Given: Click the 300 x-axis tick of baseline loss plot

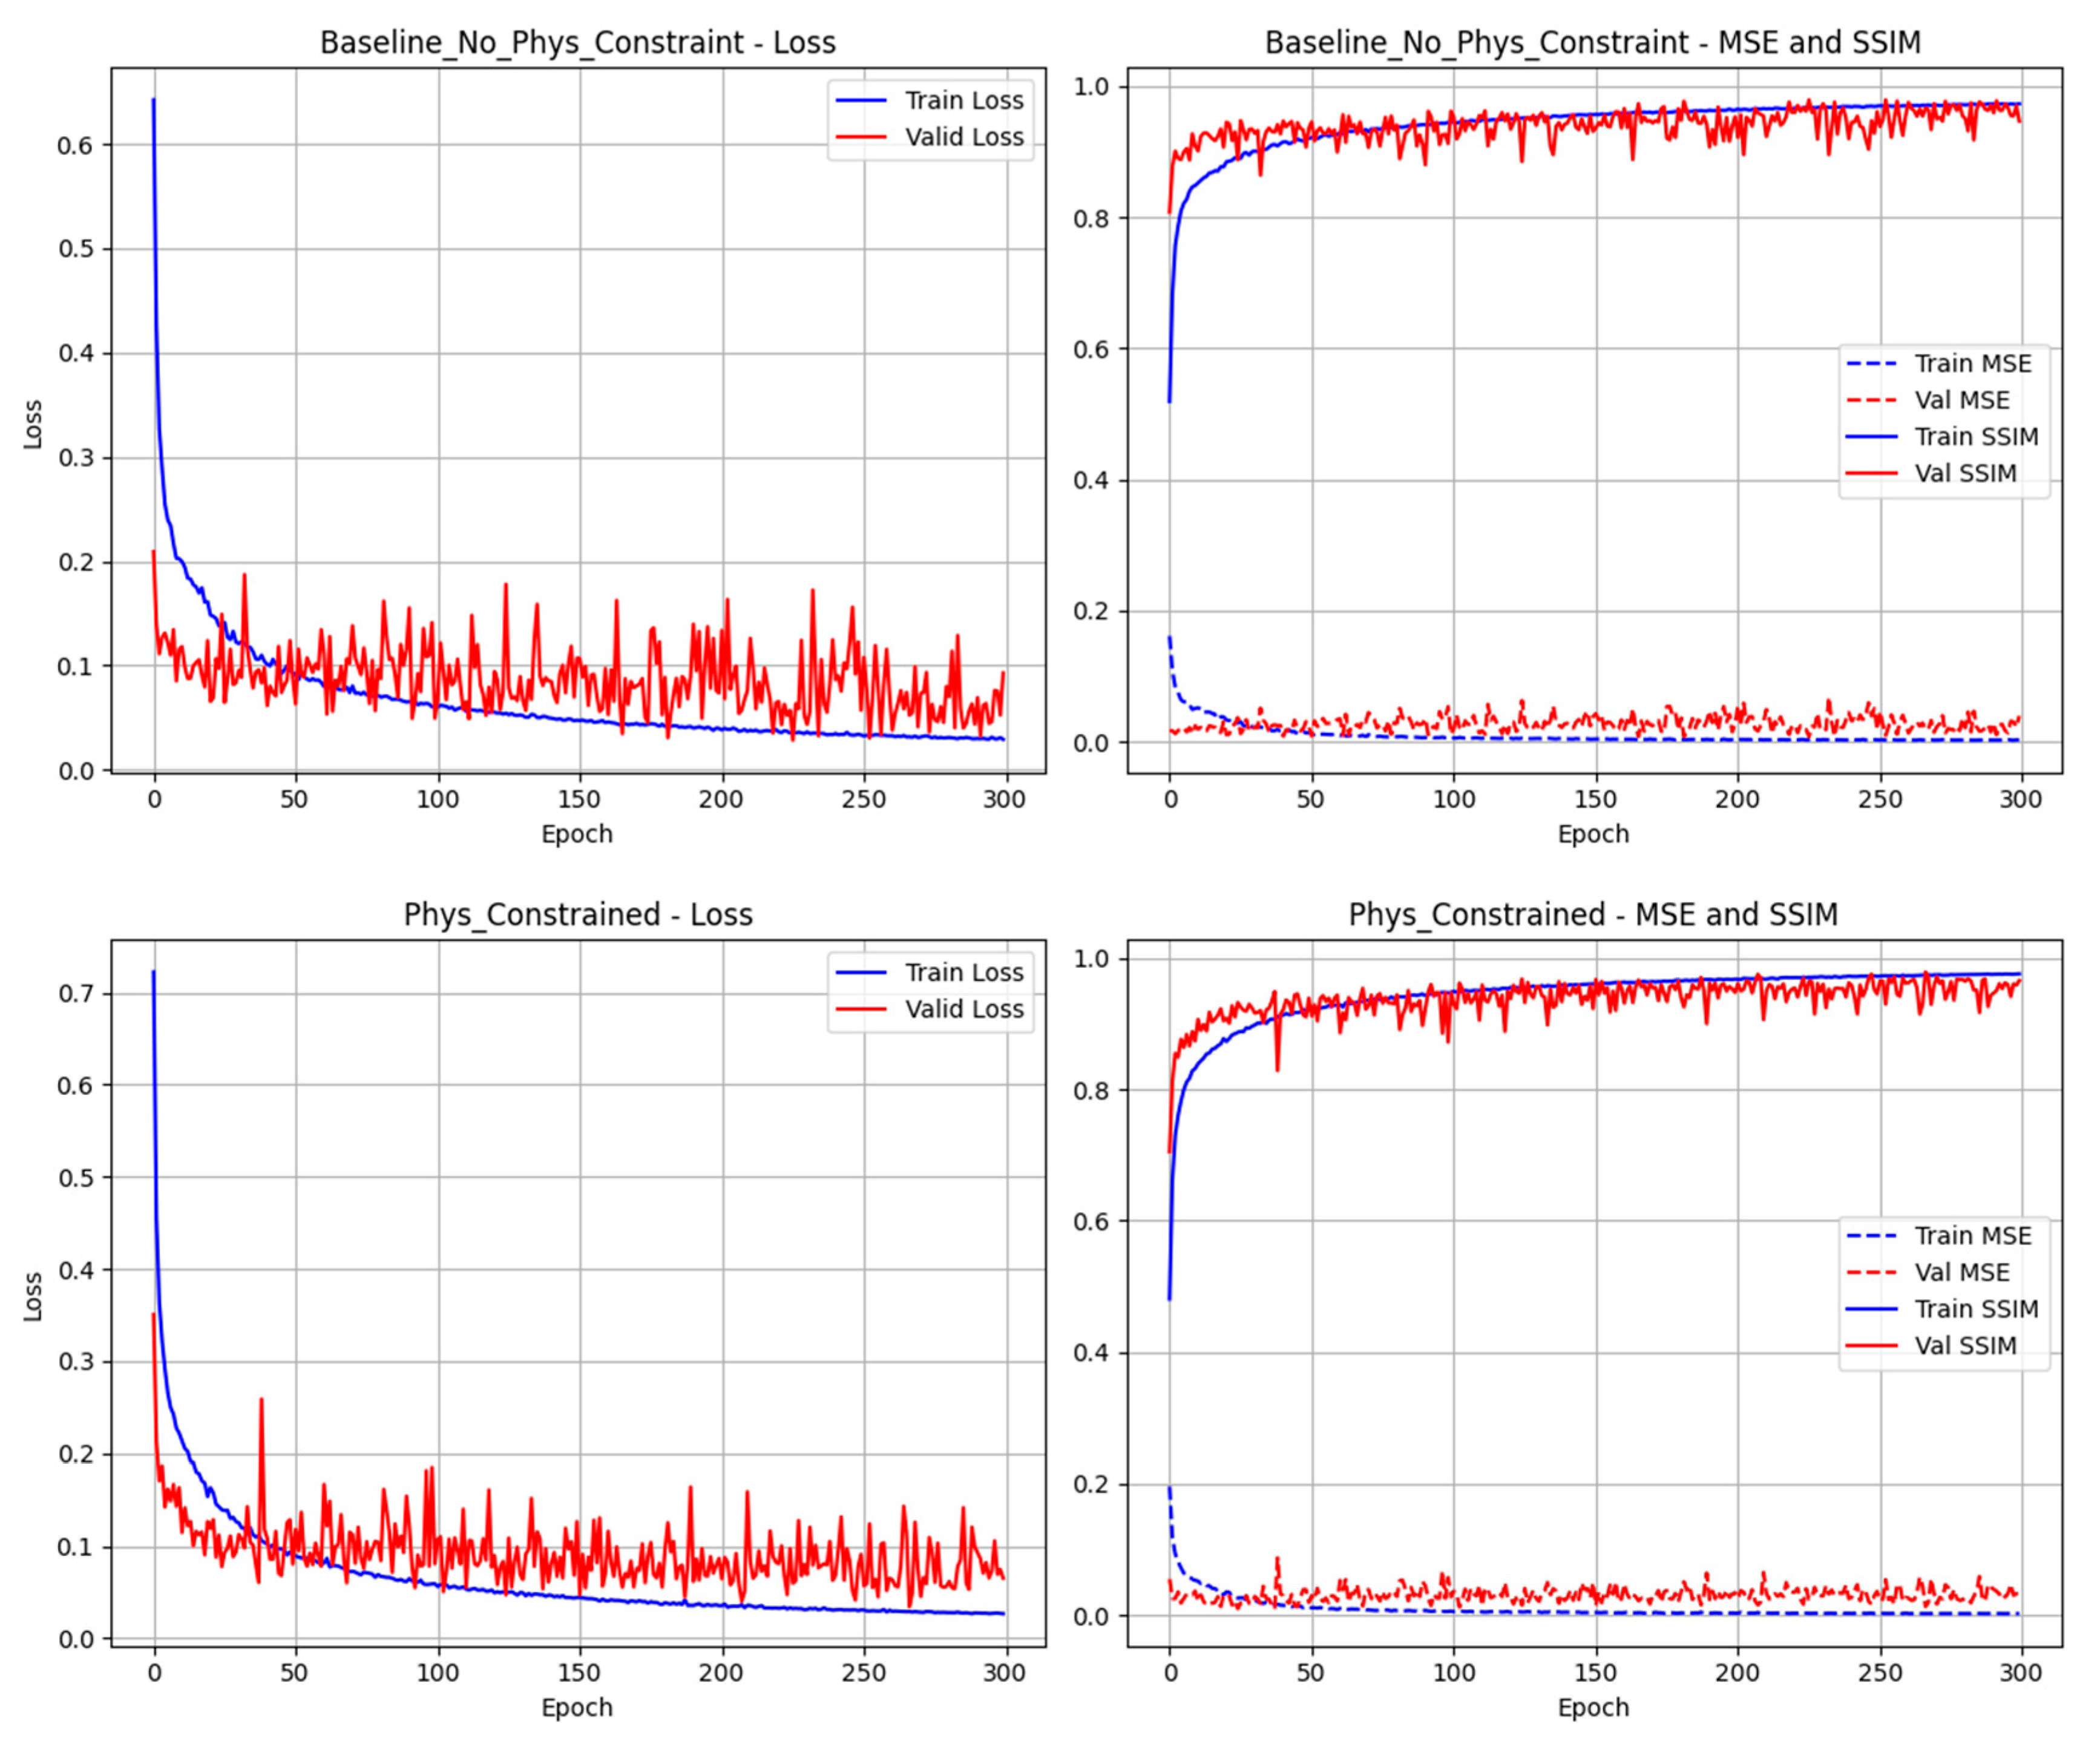Looking at the screenshot, I should 1004,800.
